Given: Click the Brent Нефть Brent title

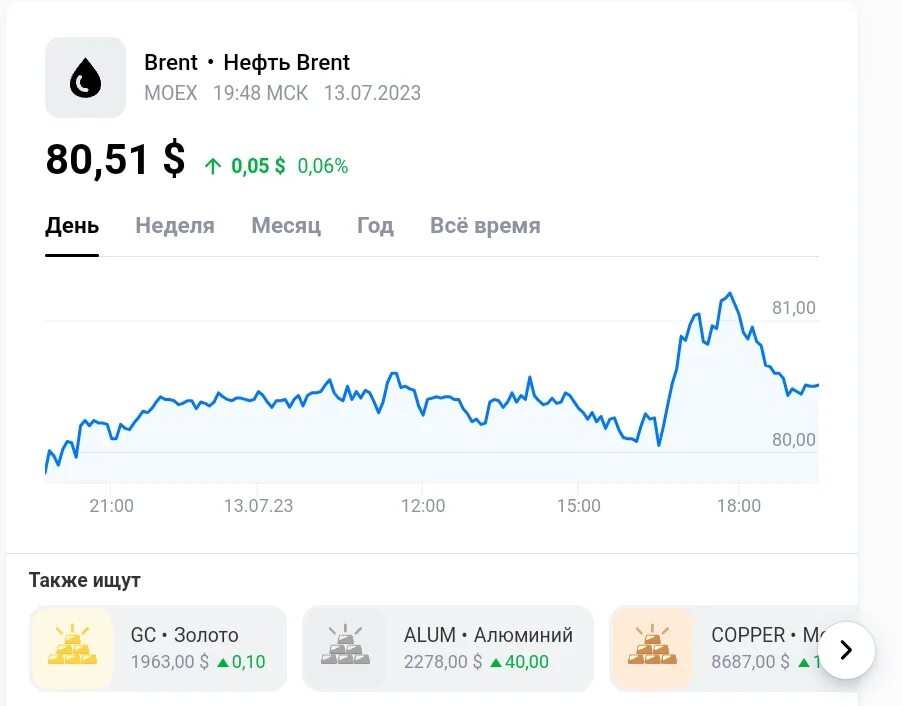Looking at the screenshot, I should click(x=247, y=62).
